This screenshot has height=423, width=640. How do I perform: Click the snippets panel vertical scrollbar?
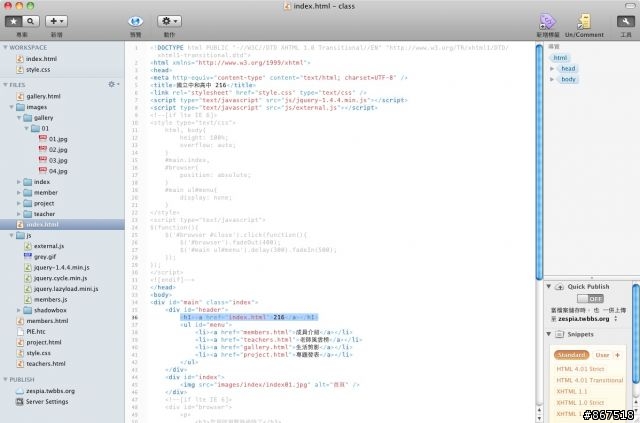tap(636, 334)
